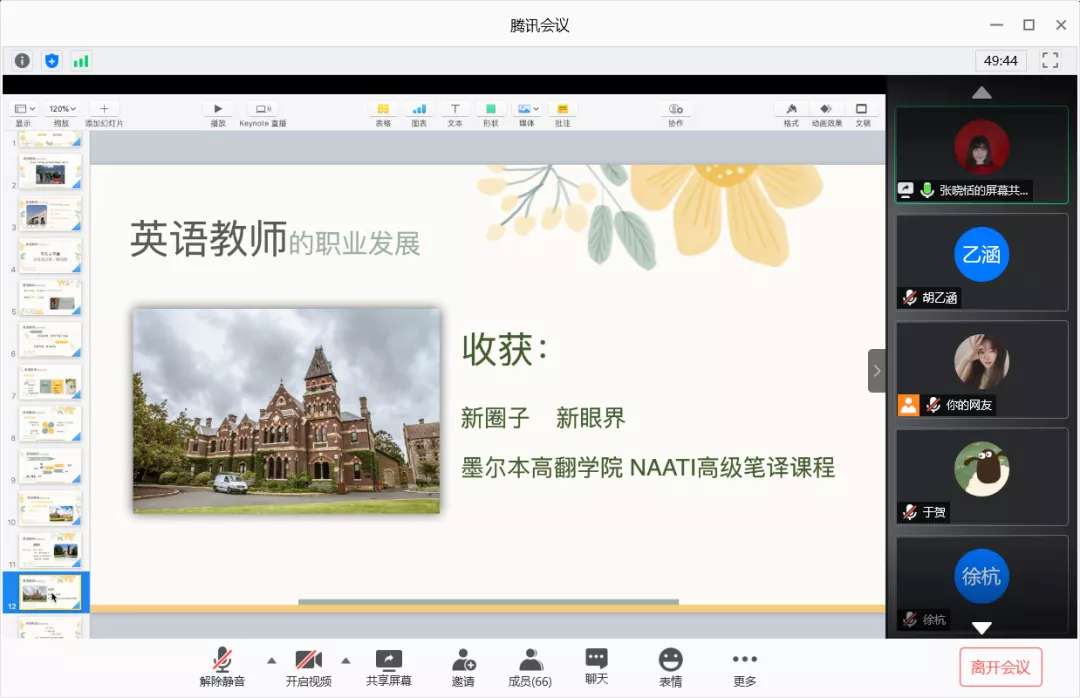The width and height of the screenshot is (1080, 698).
Task: Open the 更多 more menu
Action: tap(744, 667)
